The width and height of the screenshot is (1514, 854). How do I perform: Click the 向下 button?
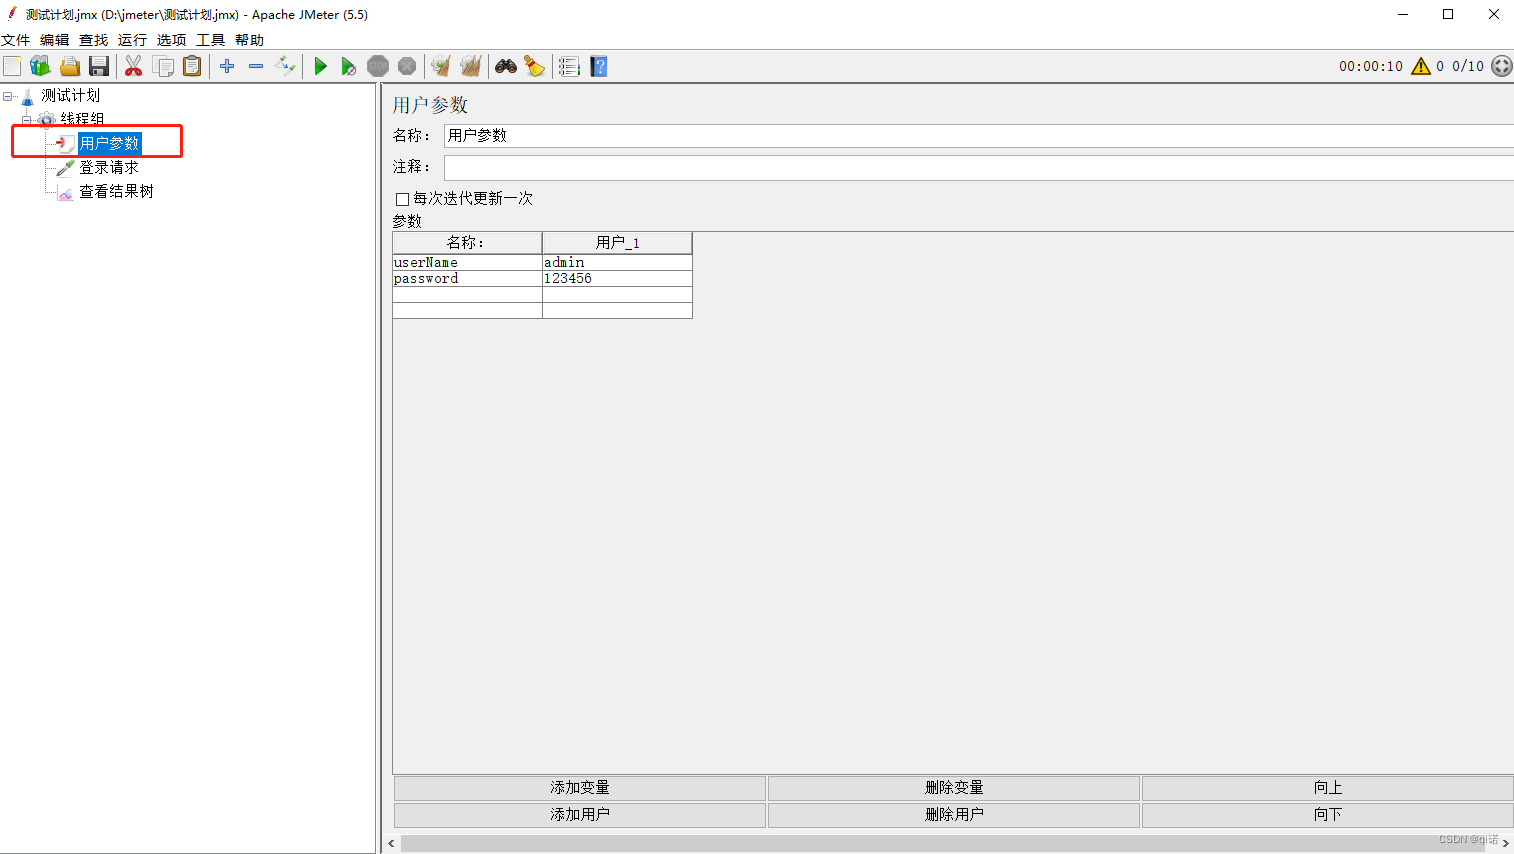coord(1328,815)
